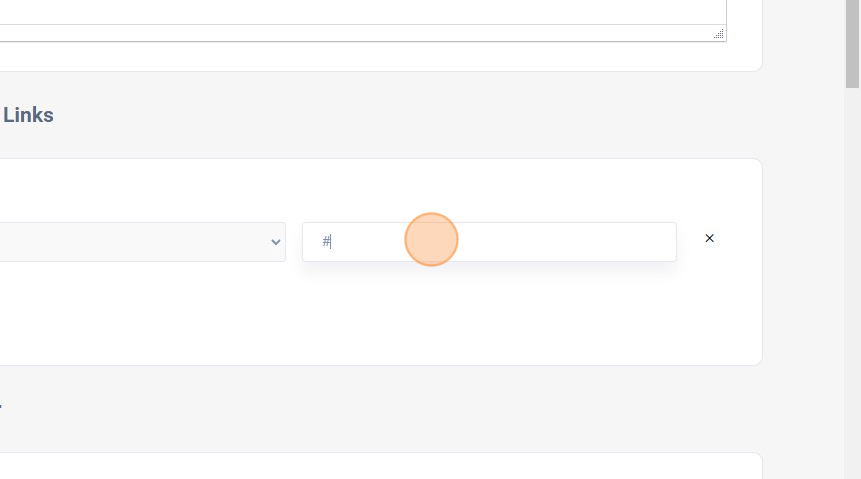
Task: Click scrollbar track below the thumb
Action: (852, 300)
